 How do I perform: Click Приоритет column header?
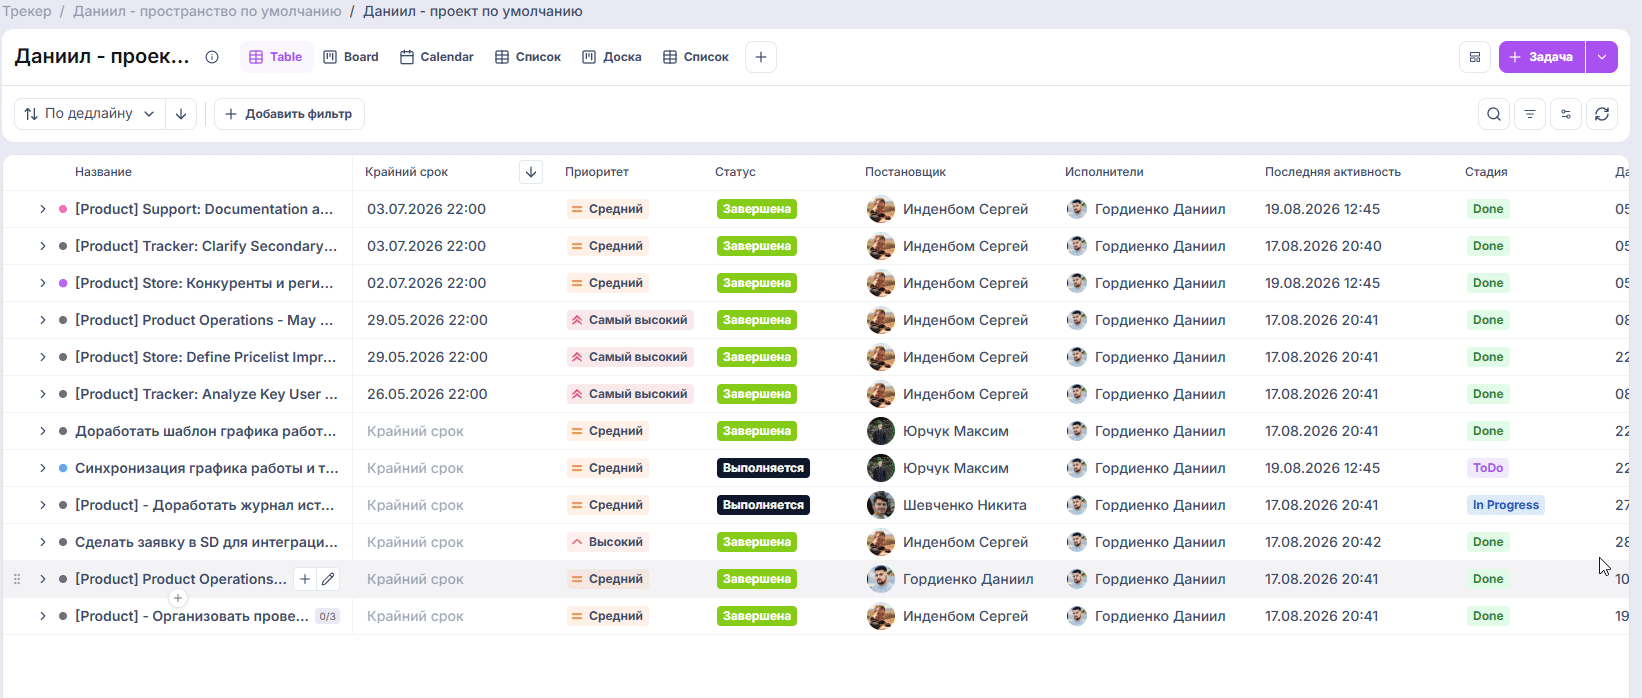(x=597, y=172)
